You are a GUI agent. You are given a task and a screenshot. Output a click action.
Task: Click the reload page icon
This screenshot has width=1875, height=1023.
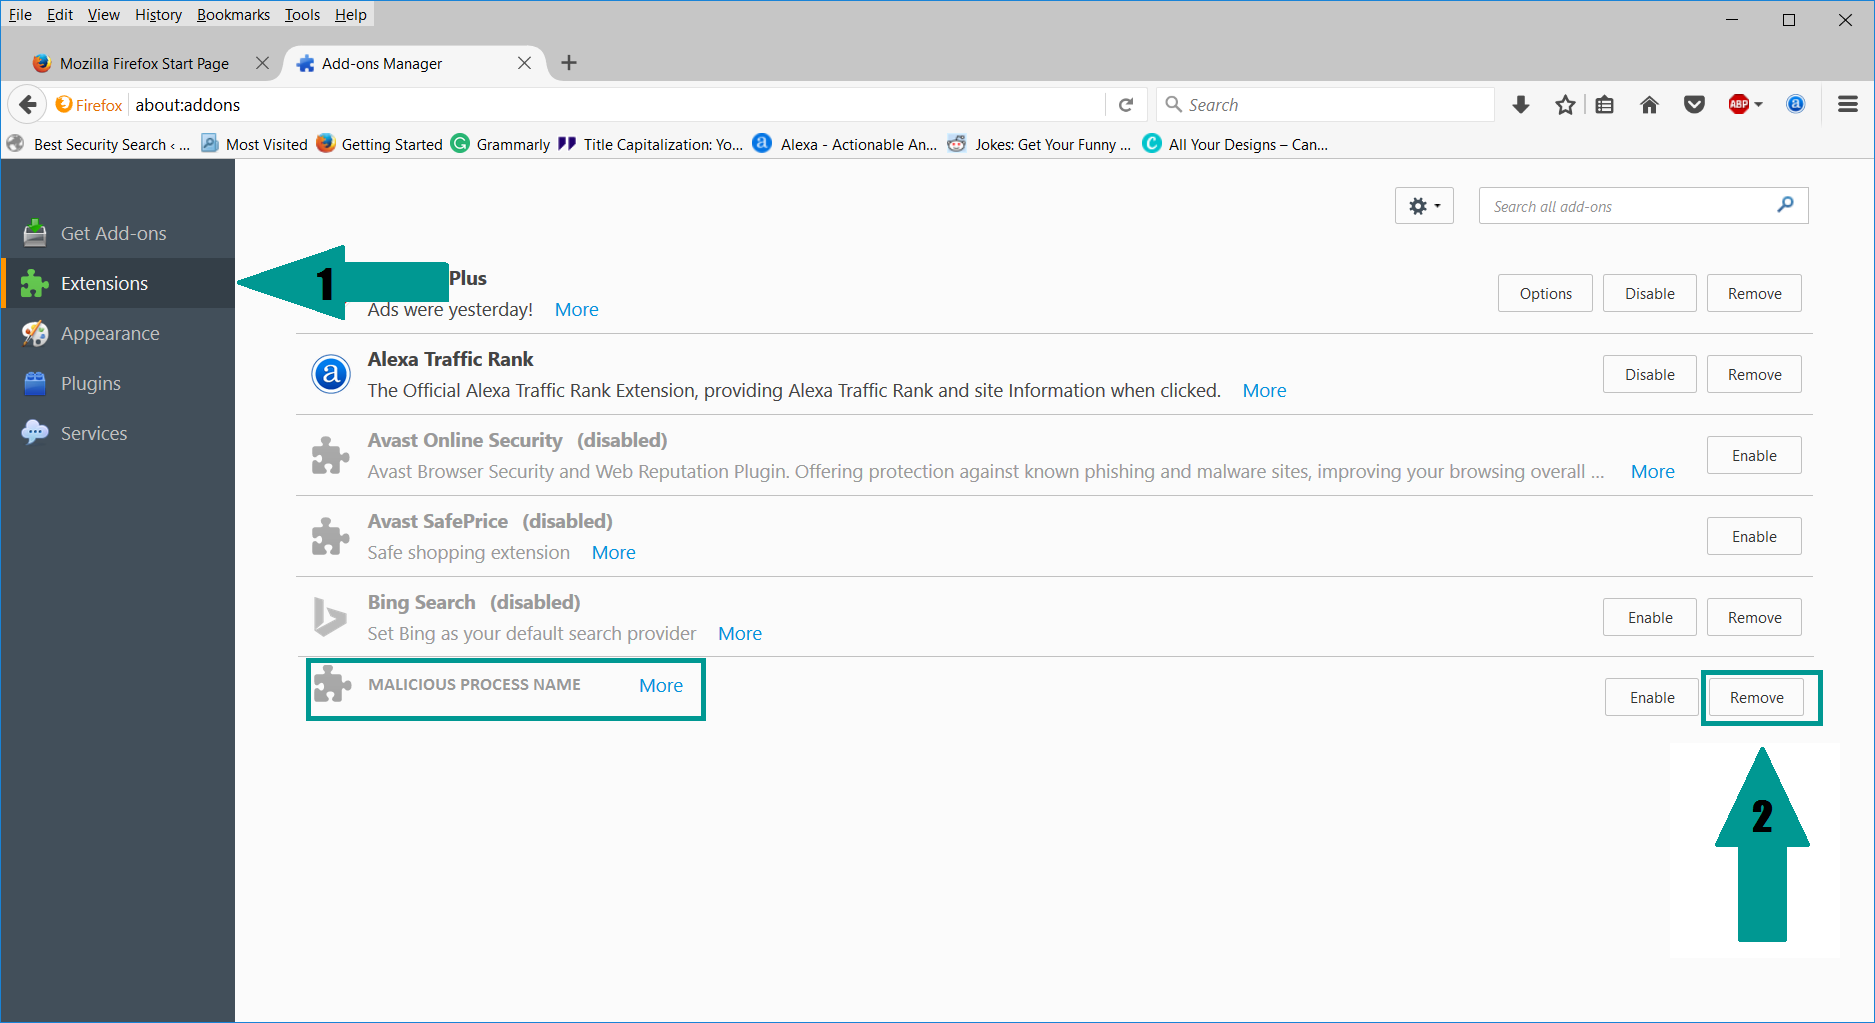tap(1126, 105)
